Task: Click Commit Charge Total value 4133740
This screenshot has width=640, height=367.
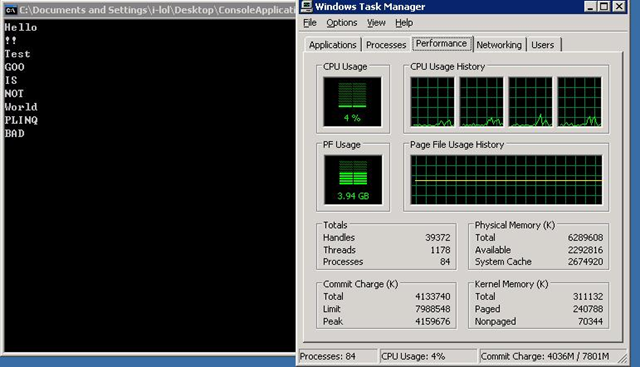Action: click(433, 297)
